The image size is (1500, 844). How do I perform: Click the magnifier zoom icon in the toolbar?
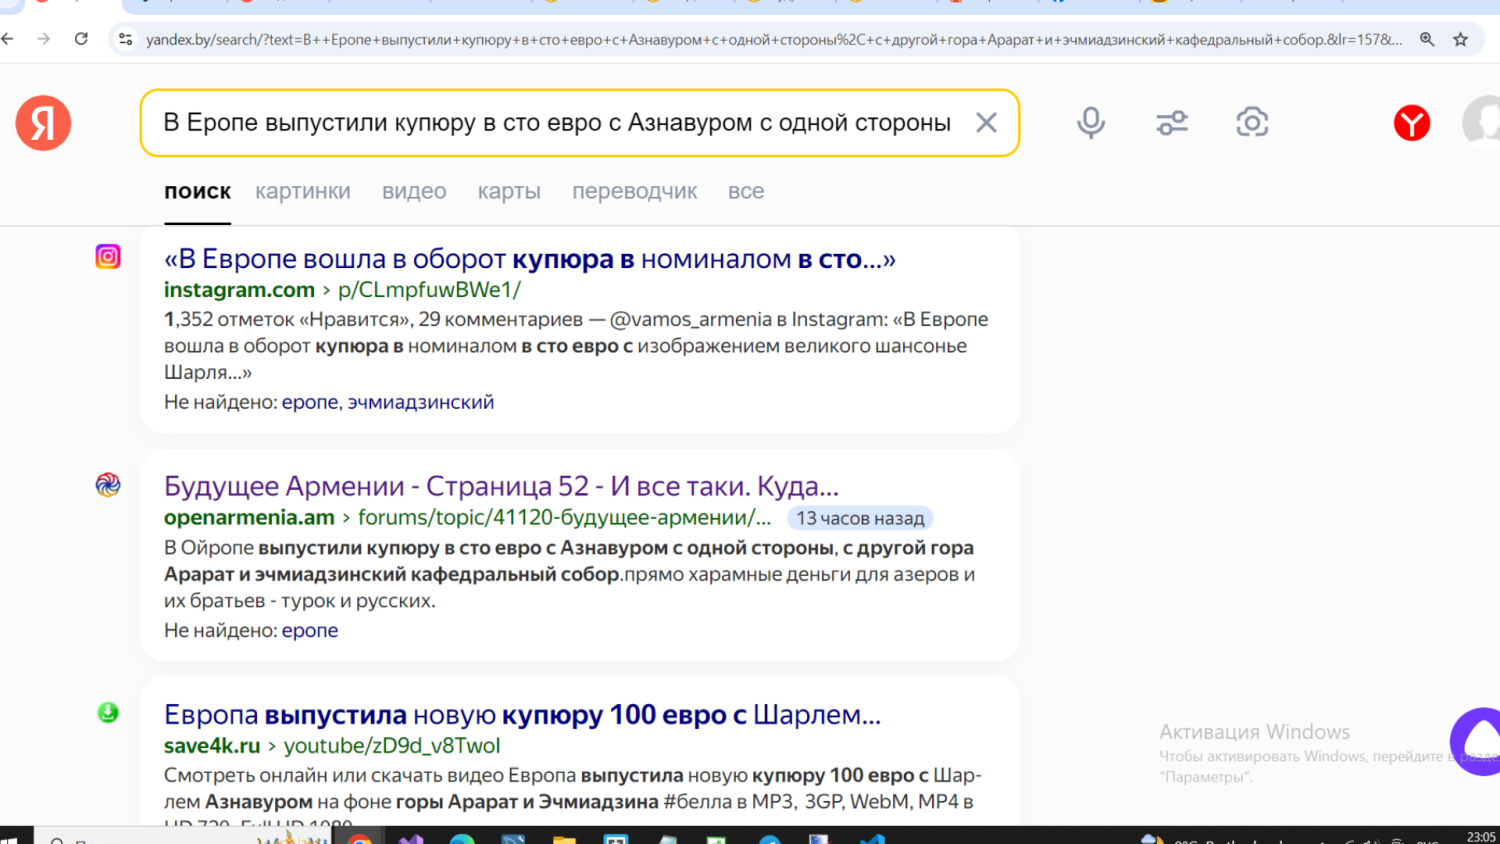(x=1427, y=39)
